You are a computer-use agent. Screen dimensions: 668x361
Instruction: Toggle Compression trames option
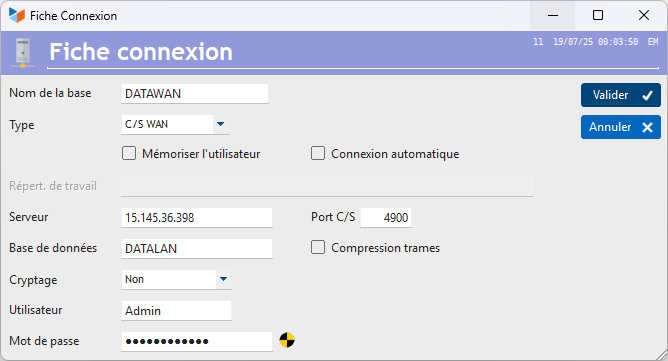[x=318, y=247]
